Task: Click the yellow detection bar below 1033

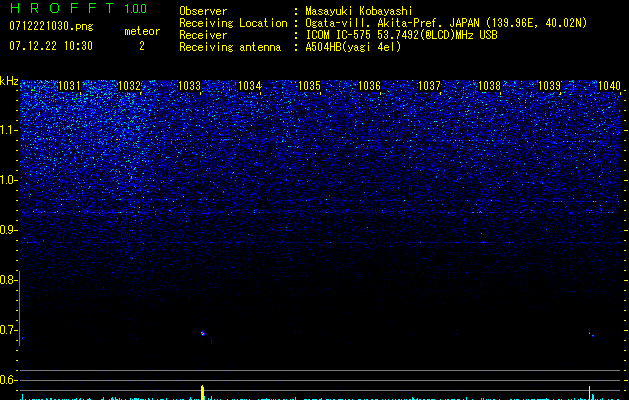Action: click(x=203, y=392)
